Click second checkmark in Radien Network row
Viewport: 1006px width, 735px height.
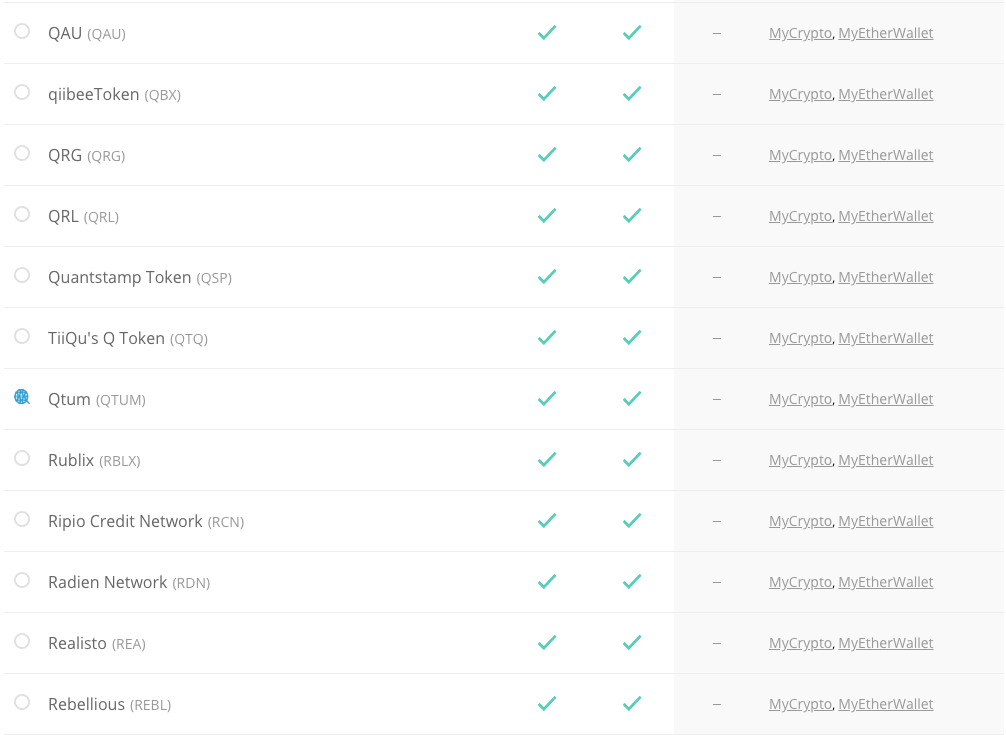(632, 582)
